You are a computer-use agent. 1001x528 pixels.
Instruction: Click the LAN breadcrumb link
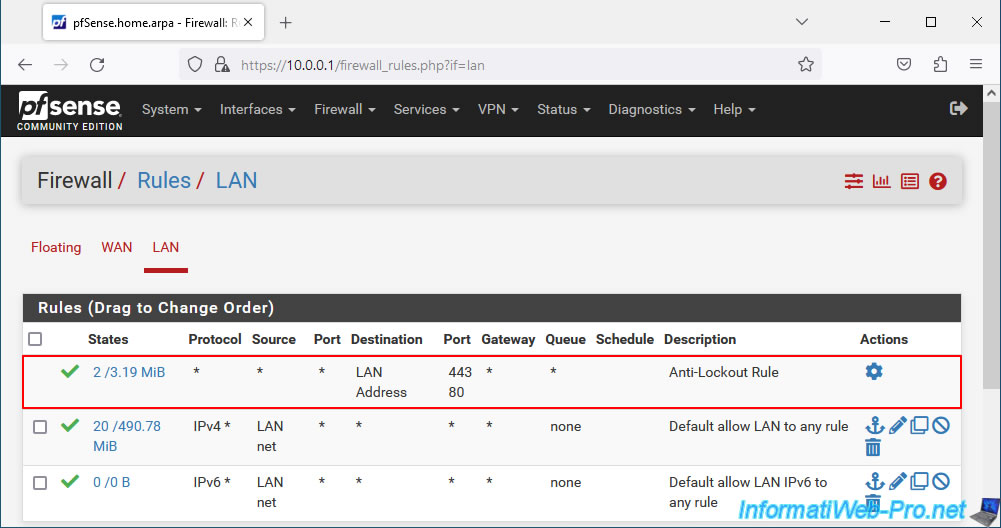236,181
